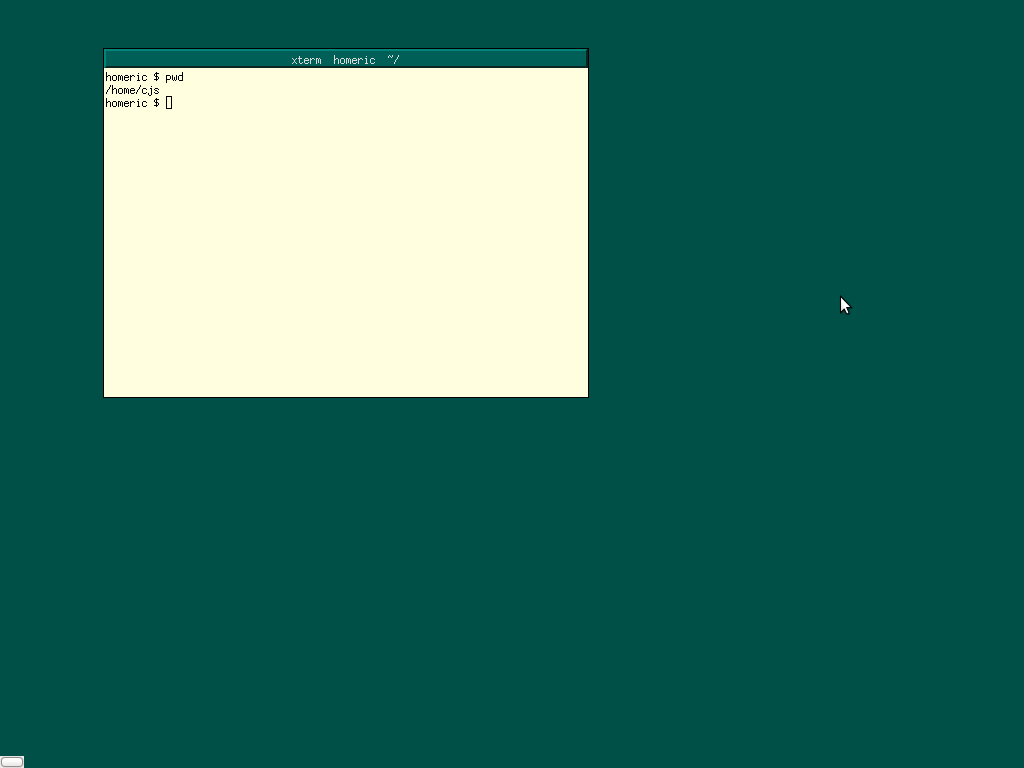
Task: Click the bottom-left corner of the xterm window
Action: point(104,397)
